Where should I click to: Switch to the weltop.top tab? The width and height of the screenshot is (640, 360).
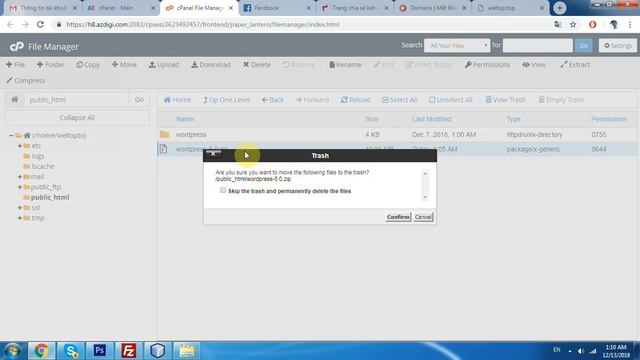pyautogui.click(x=510, y=8)
